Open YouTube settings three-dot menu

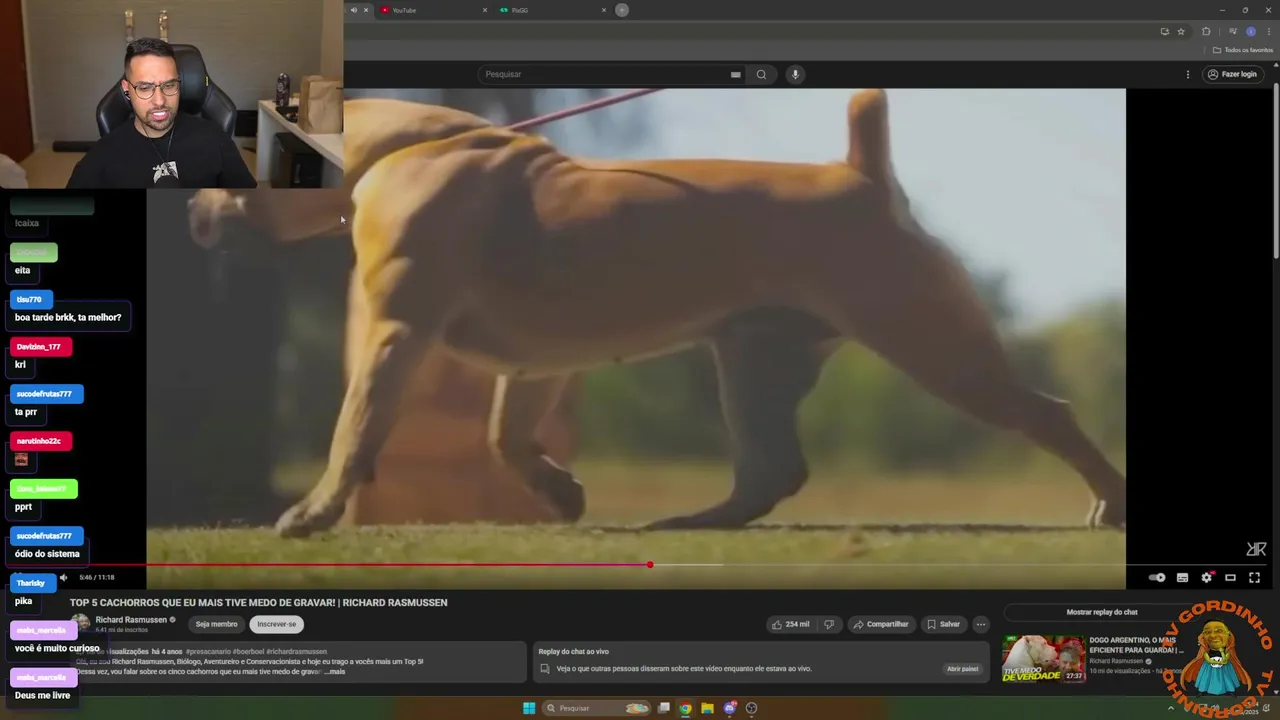1188,74
